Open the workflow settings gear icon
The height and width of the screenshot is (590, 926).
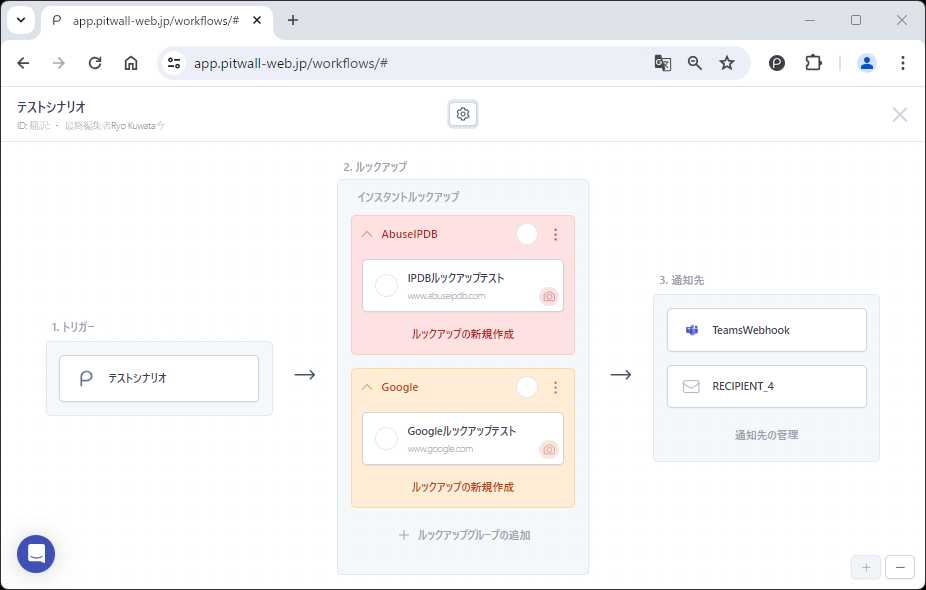462,114
